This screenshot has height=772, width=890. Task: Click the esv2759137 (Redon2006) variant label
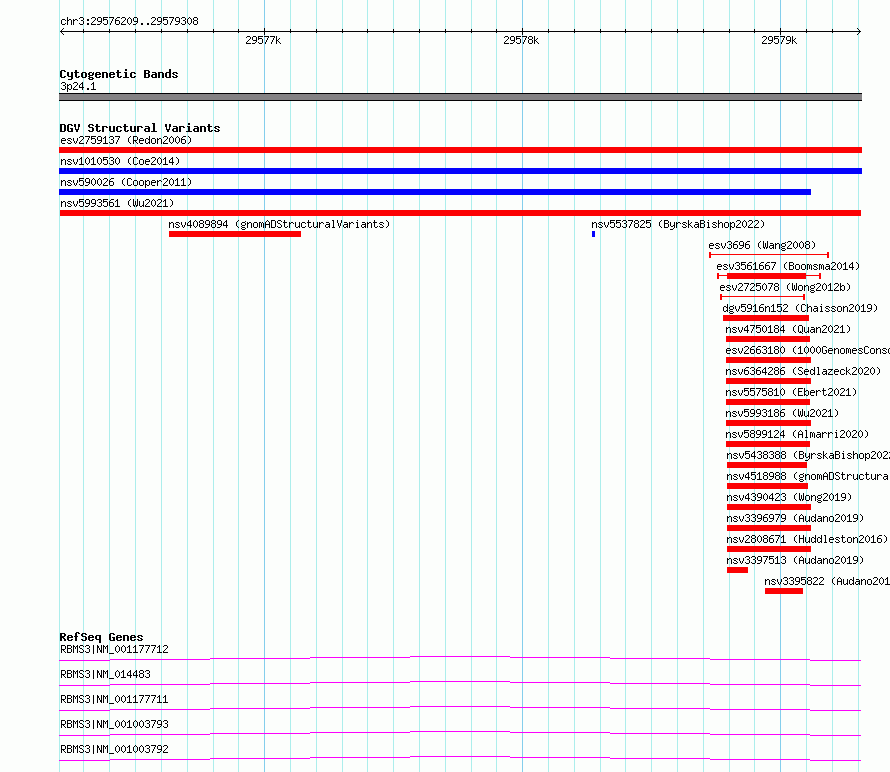[x=126, y=140]
